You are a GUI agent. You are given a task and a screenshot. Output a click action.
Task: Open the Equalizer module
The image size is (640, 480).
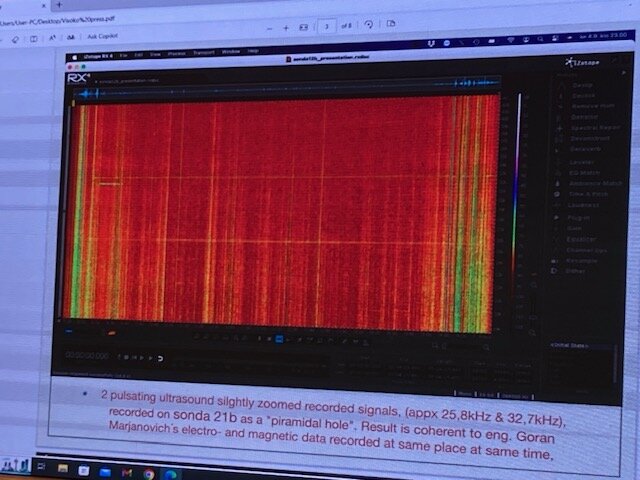(x=582, y=239)
